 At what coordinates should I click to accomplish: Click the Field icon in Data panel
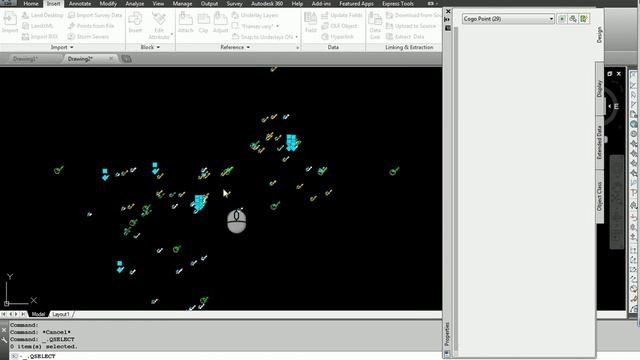(311, 23)
